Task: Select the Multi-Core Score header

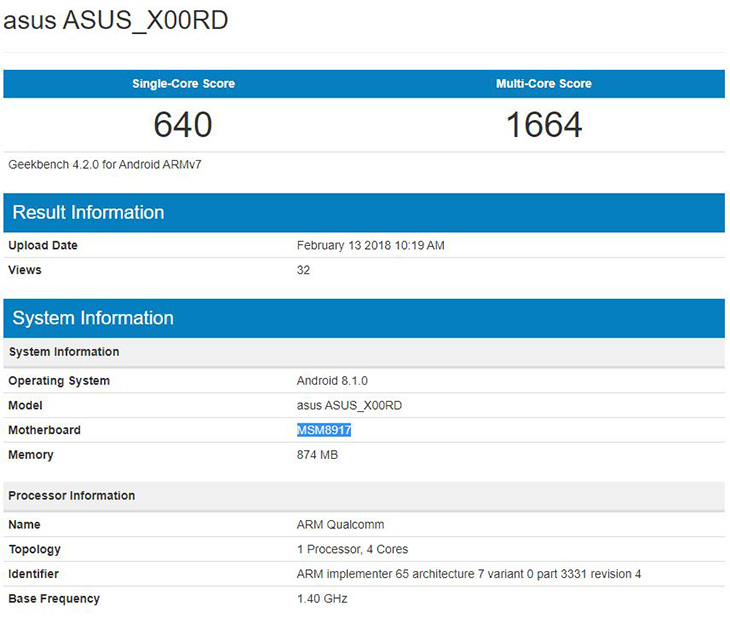Action: [x=544, y=84]
